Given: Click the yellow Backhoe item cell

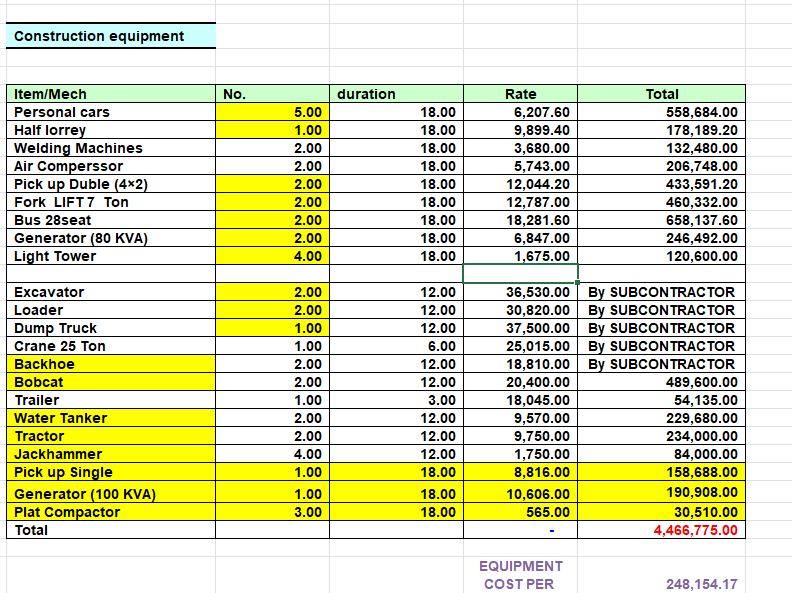Looking at the screenshot, I should point(110,364).
